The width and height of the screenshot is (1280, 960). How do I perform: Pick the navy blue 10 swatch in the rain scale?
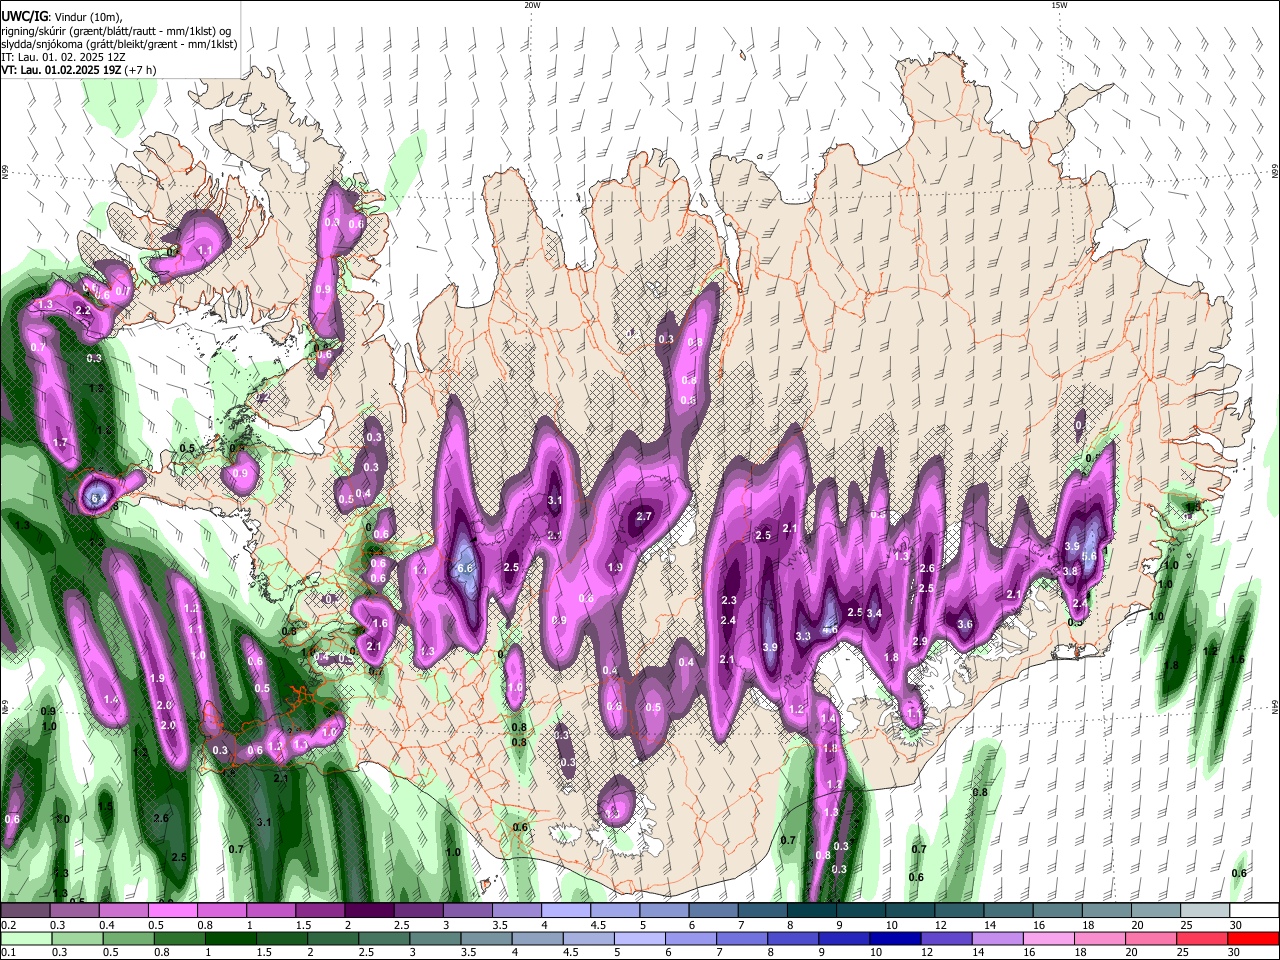pyautogui.click(x=894, y=938)
